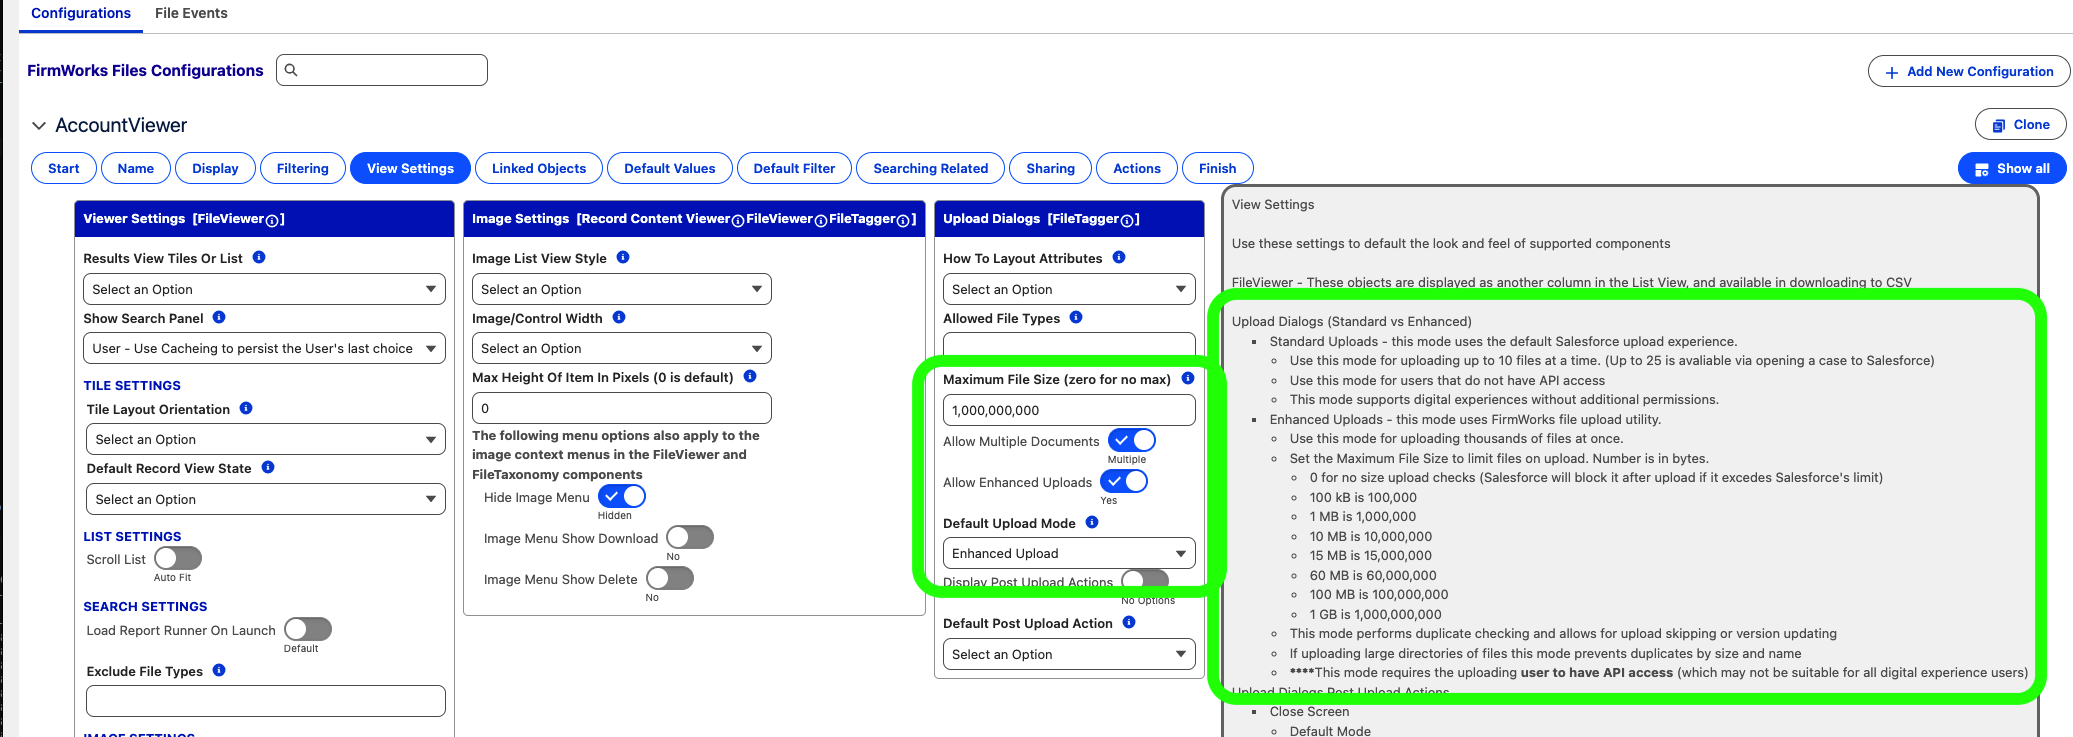Click info icon next to Default Upload Mode
This screenshot has width=2073, height=737.
click(x=1092, y=522)
